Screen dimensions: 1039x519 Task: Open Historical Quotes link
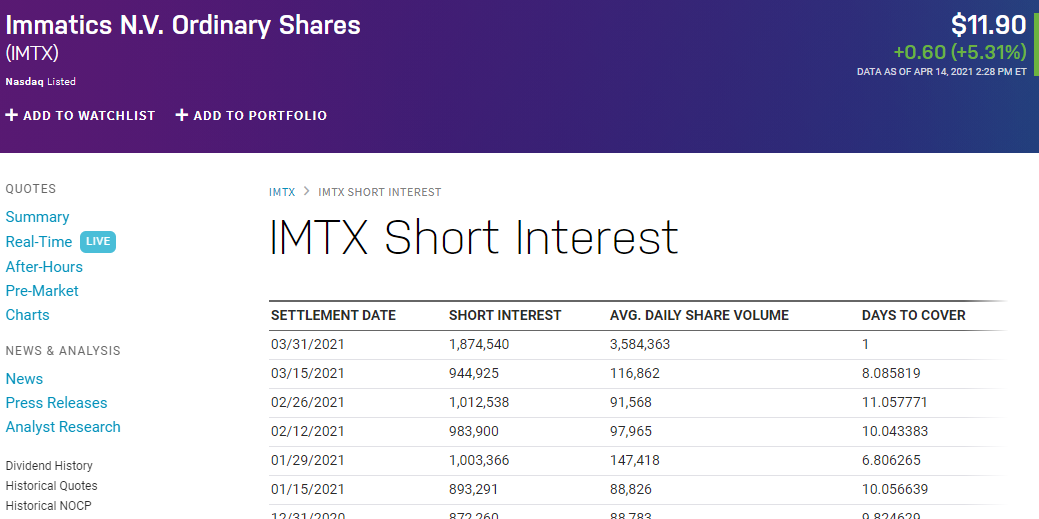[x=51, y=486]
